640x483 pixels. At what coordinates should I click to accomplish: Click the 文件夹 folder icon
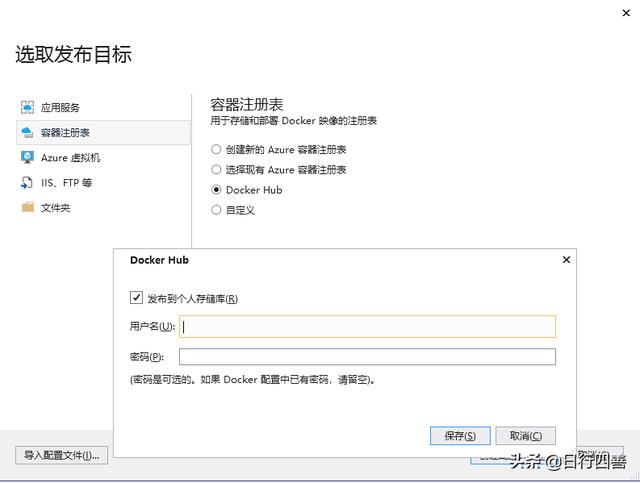tap(27, 207)
